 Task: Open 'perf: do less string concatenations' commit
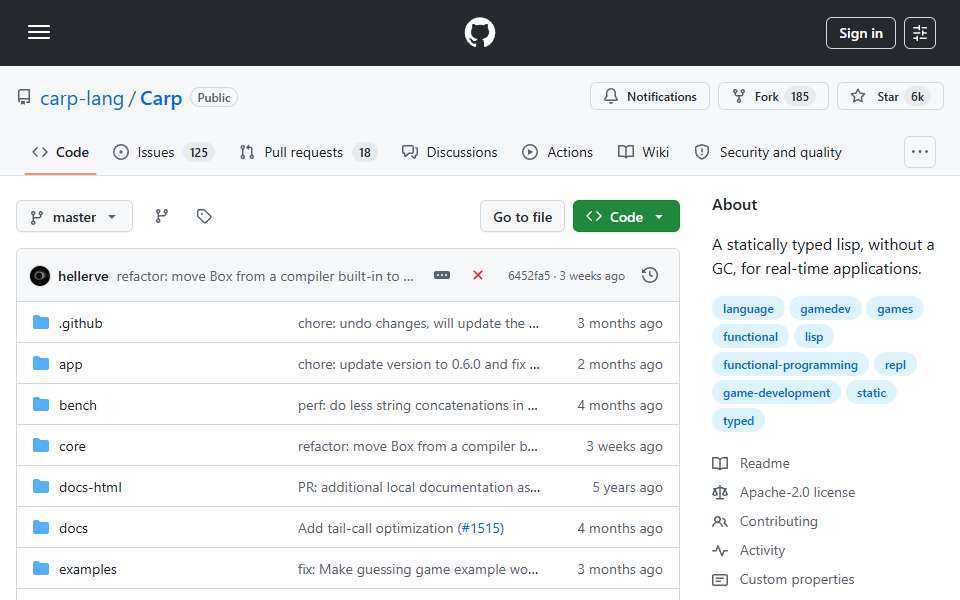[x=418, y=405]
